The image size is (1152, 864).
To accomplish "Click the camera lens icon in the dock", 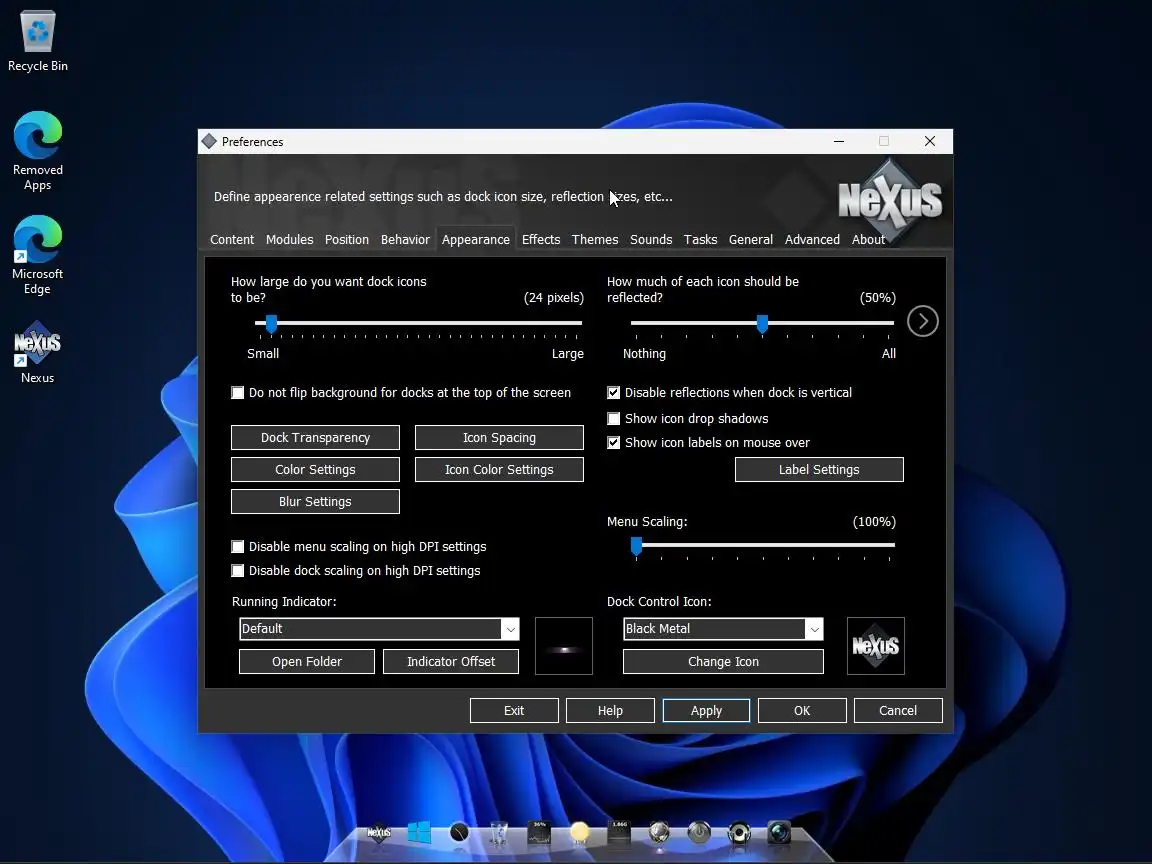I will click(779, 832).
